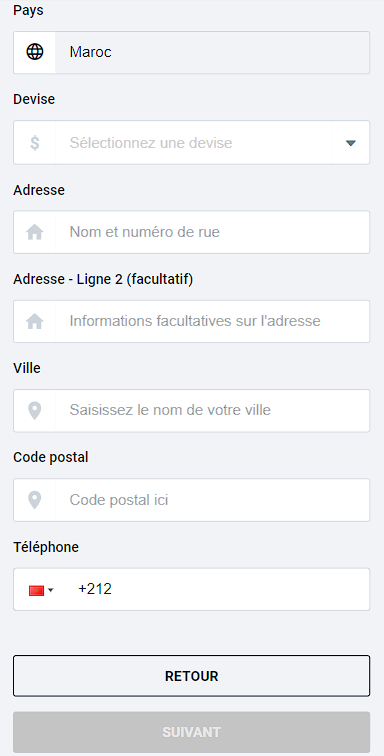
Task: Click the house icon in Adresse Ligne 2
Action: click(35, 322)
